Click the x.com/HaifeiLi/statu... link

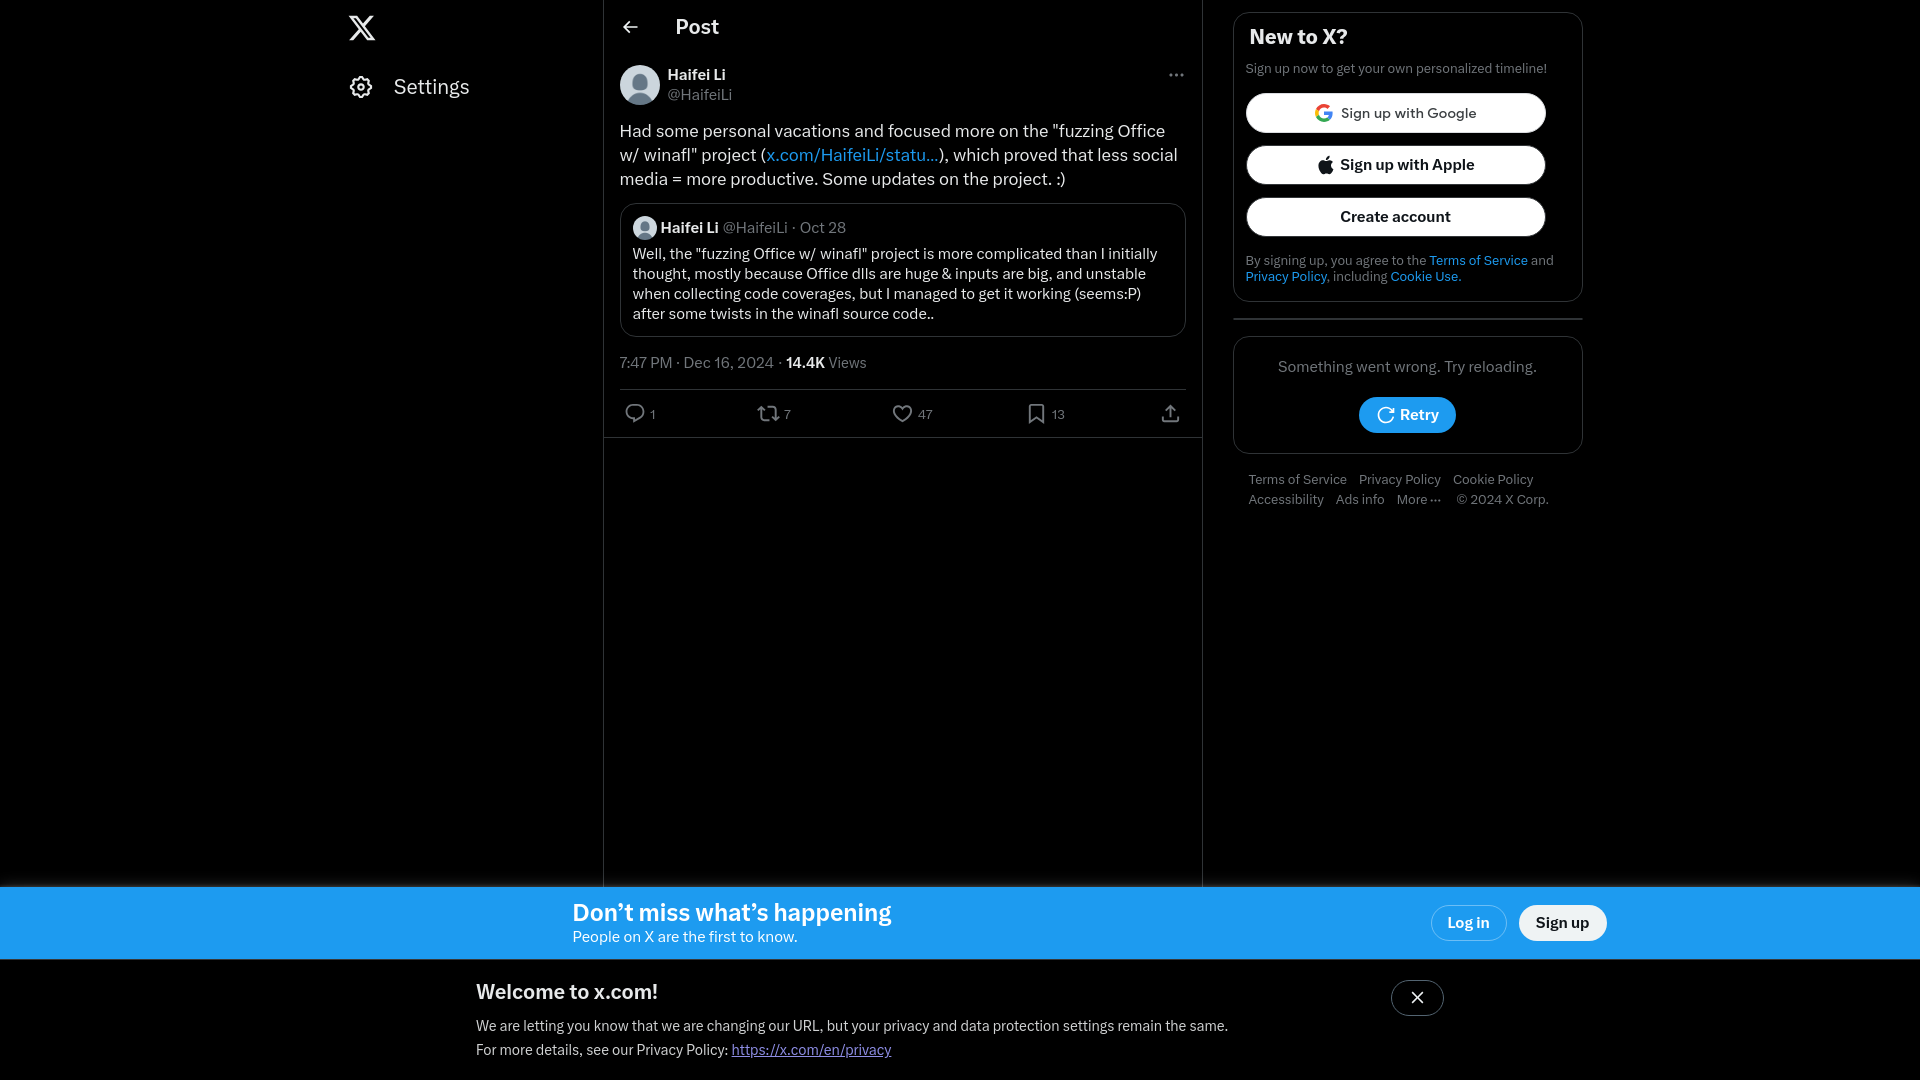tap(851, 154)
